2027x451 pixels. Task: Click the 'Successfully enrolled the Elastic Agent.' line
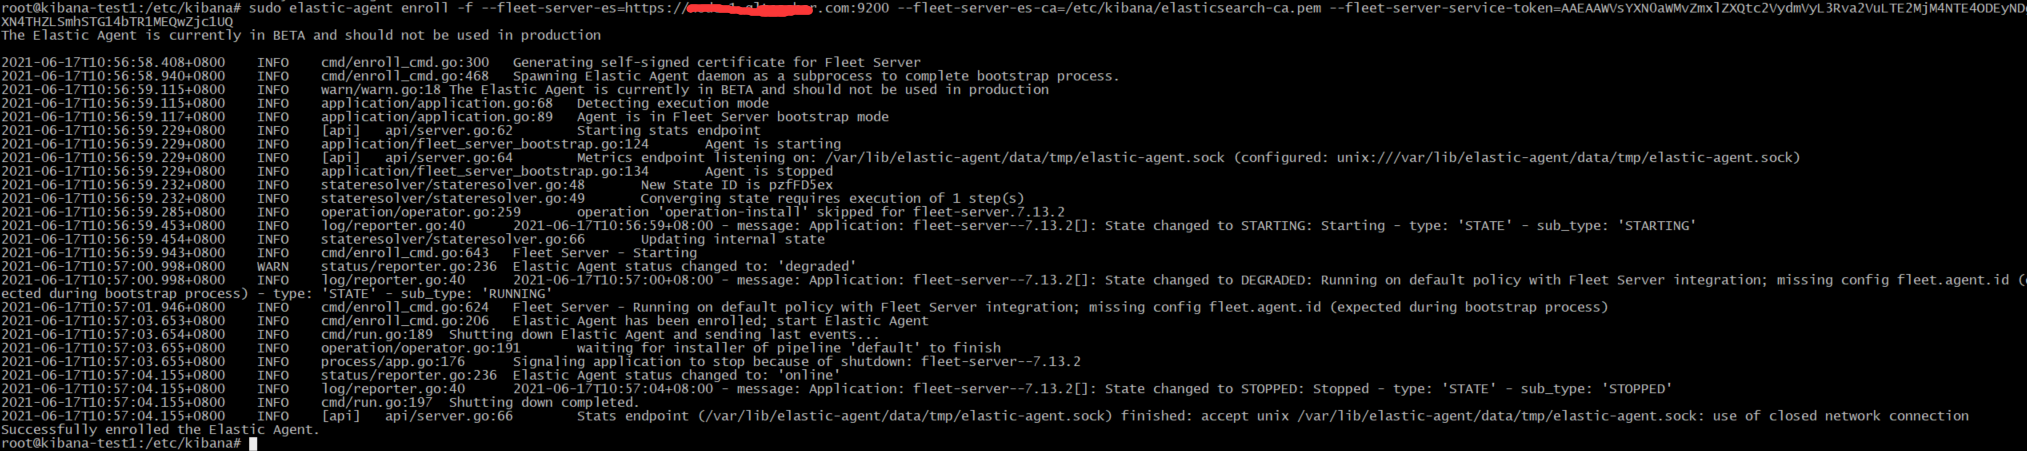[160, 430]
